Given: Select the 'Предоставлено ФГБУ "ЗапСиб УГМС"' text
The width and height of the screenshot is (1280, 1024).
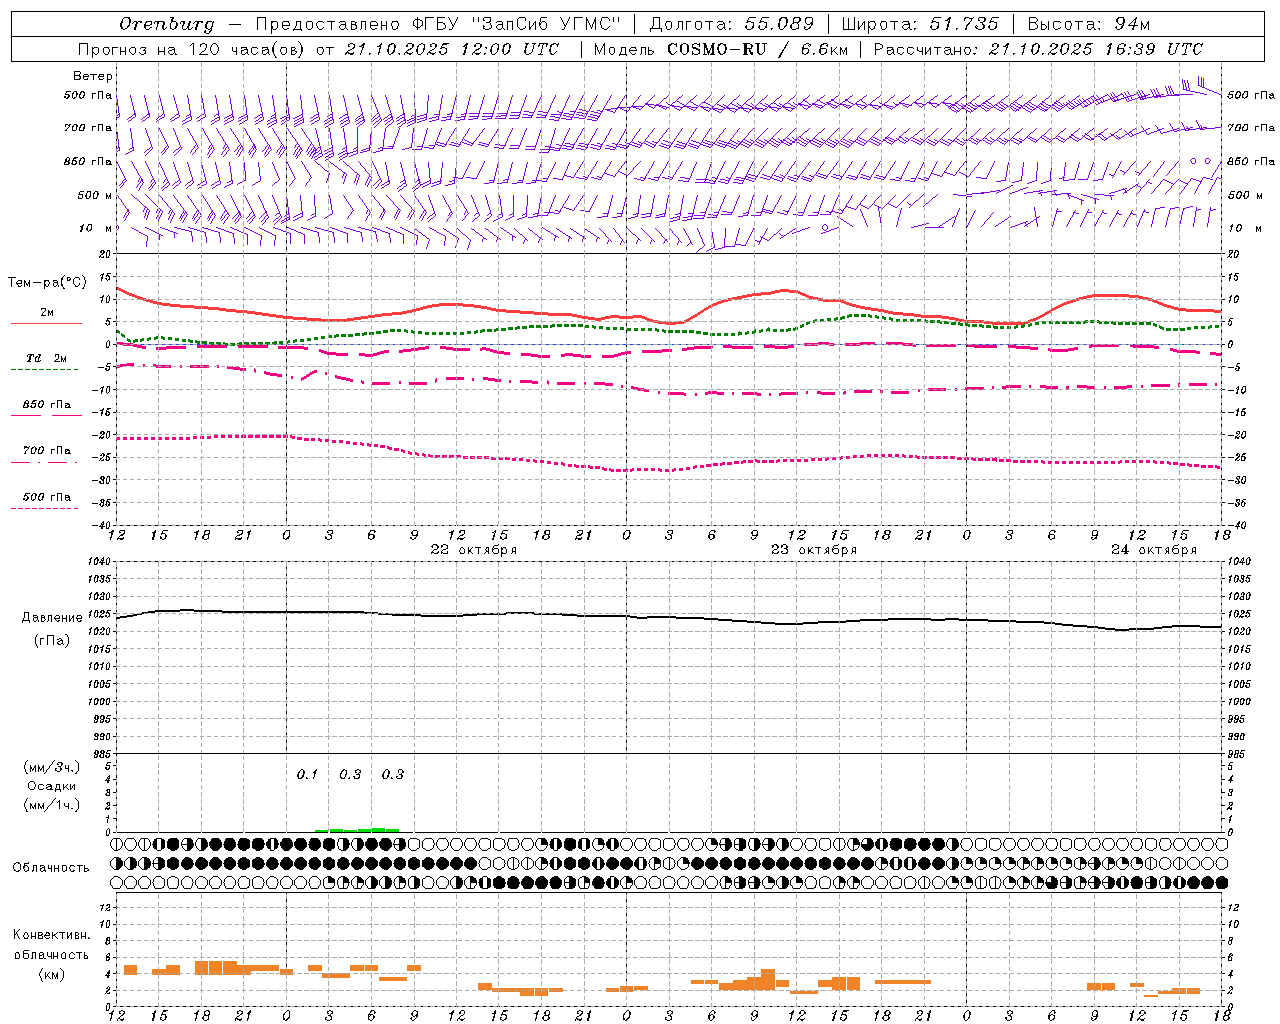Looking at the screenshot, I should 438,24.
